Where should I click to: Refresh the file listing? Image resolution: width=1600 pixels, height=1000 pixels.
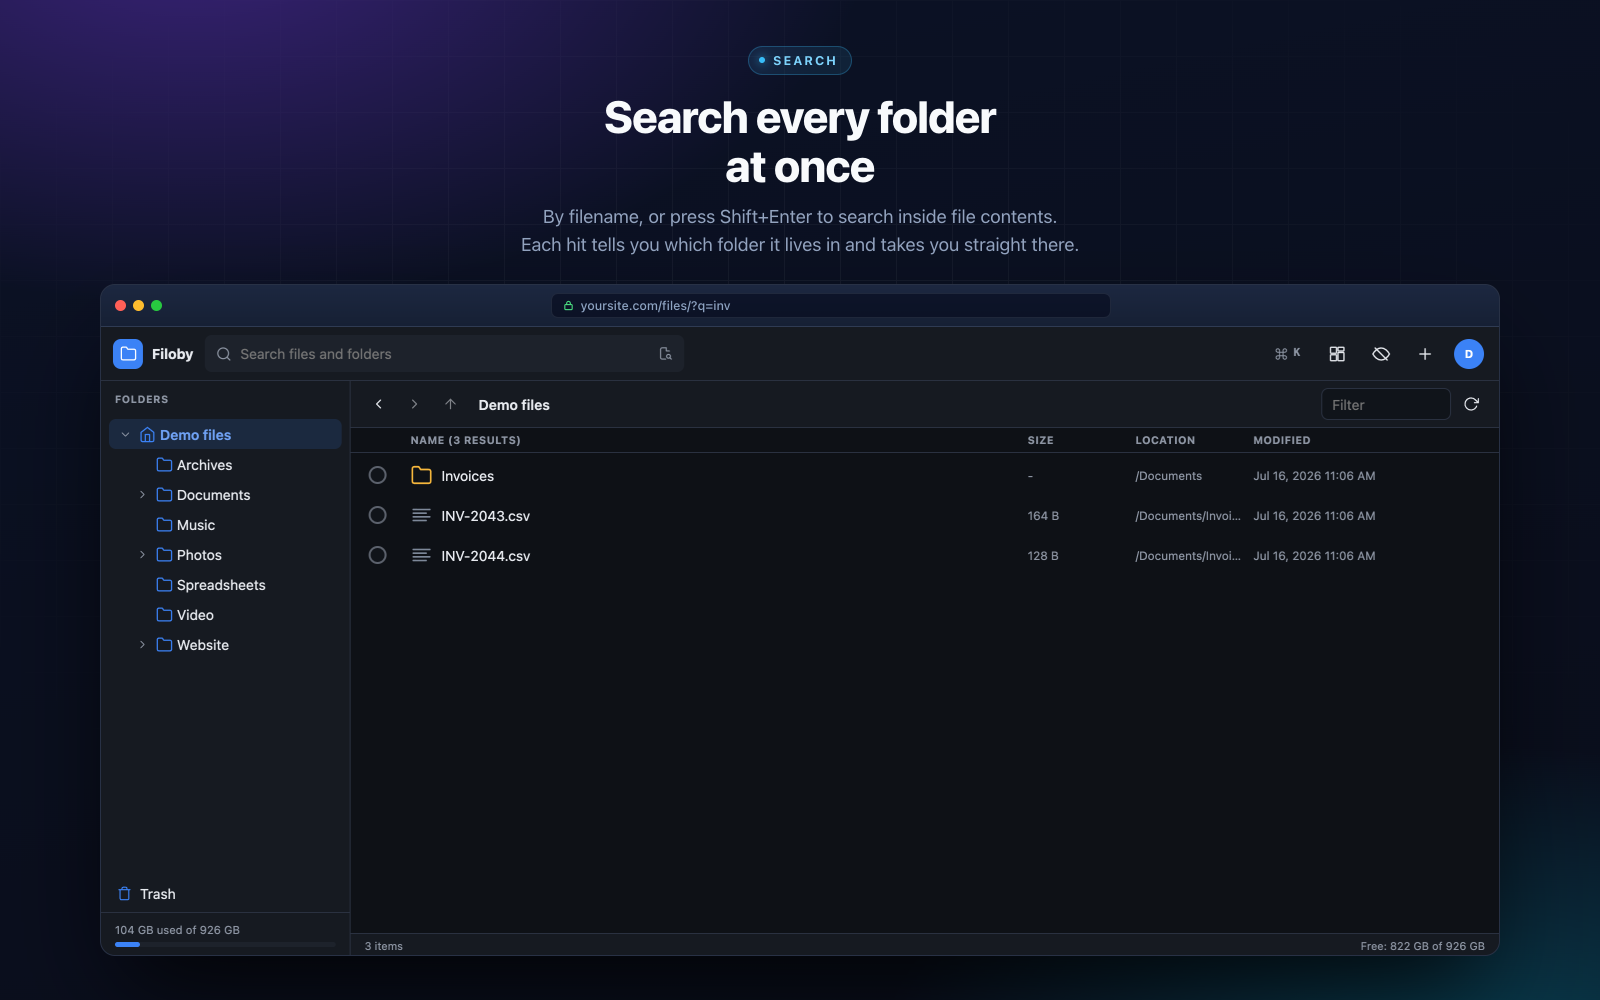[x=1471, y=404]
